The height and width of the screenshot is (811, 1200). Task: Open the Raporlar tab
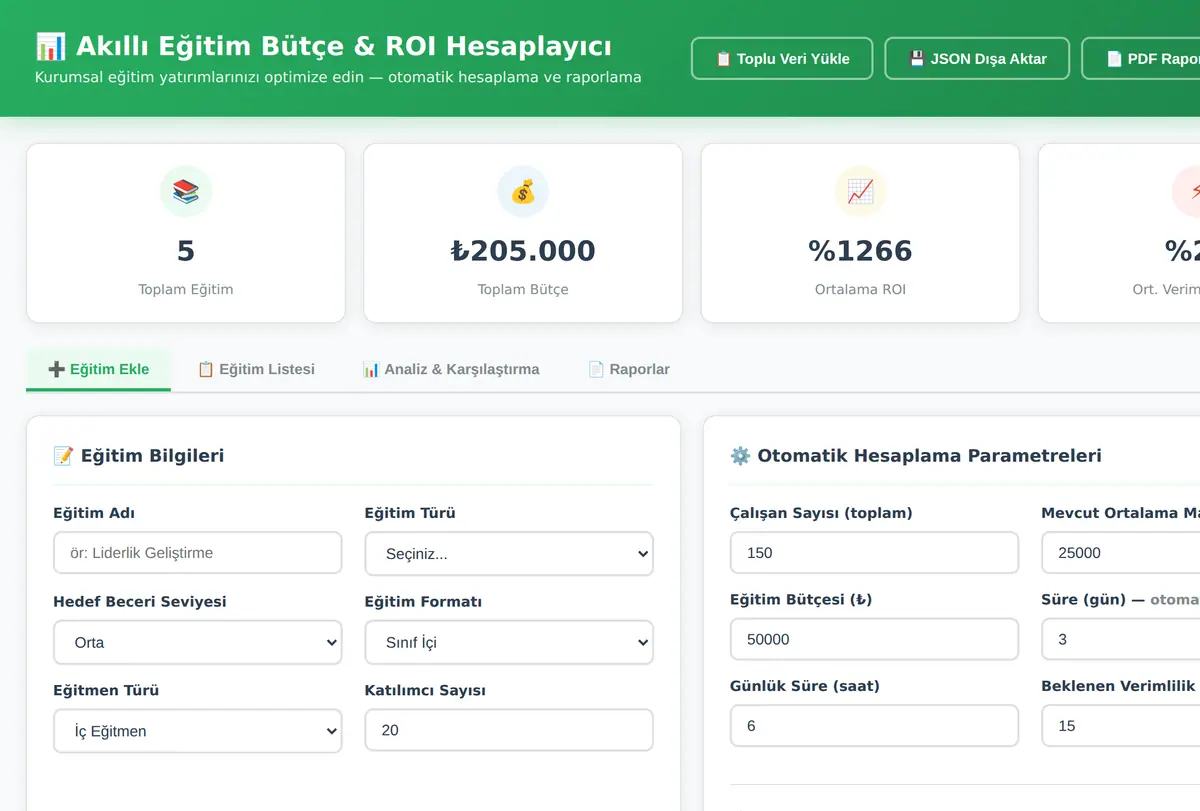pos(628,369)
